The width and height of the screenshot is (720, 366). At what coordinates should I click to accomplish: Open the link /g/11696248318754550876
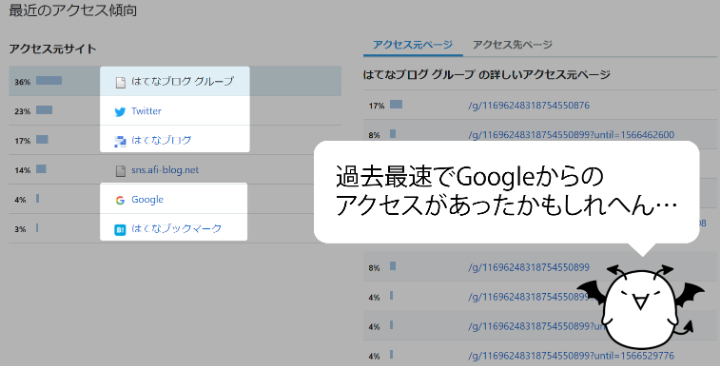coord(529,106)
